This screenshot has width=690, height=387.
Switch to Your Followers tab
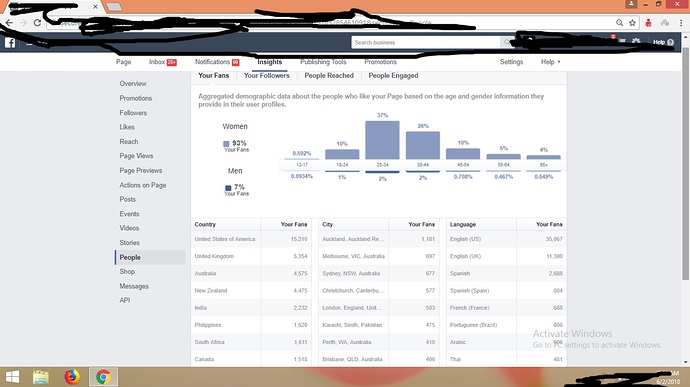click(267, 76)
